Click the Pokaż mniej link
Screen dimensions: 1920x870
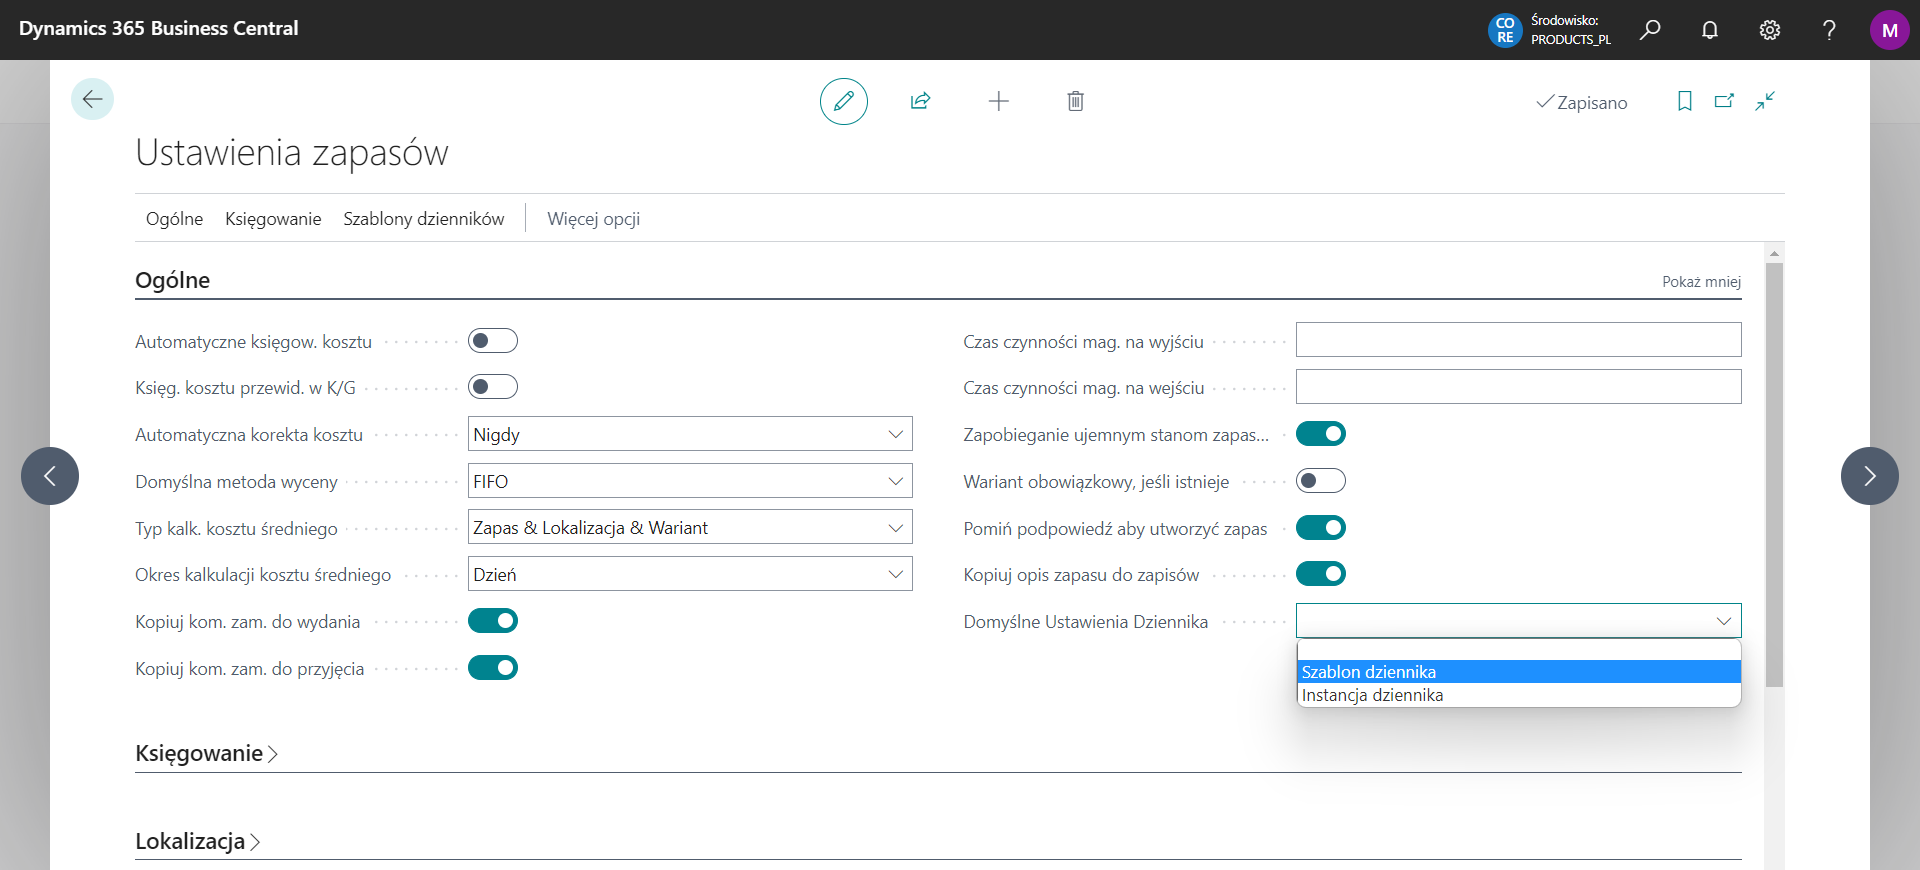pos(1700,282)
